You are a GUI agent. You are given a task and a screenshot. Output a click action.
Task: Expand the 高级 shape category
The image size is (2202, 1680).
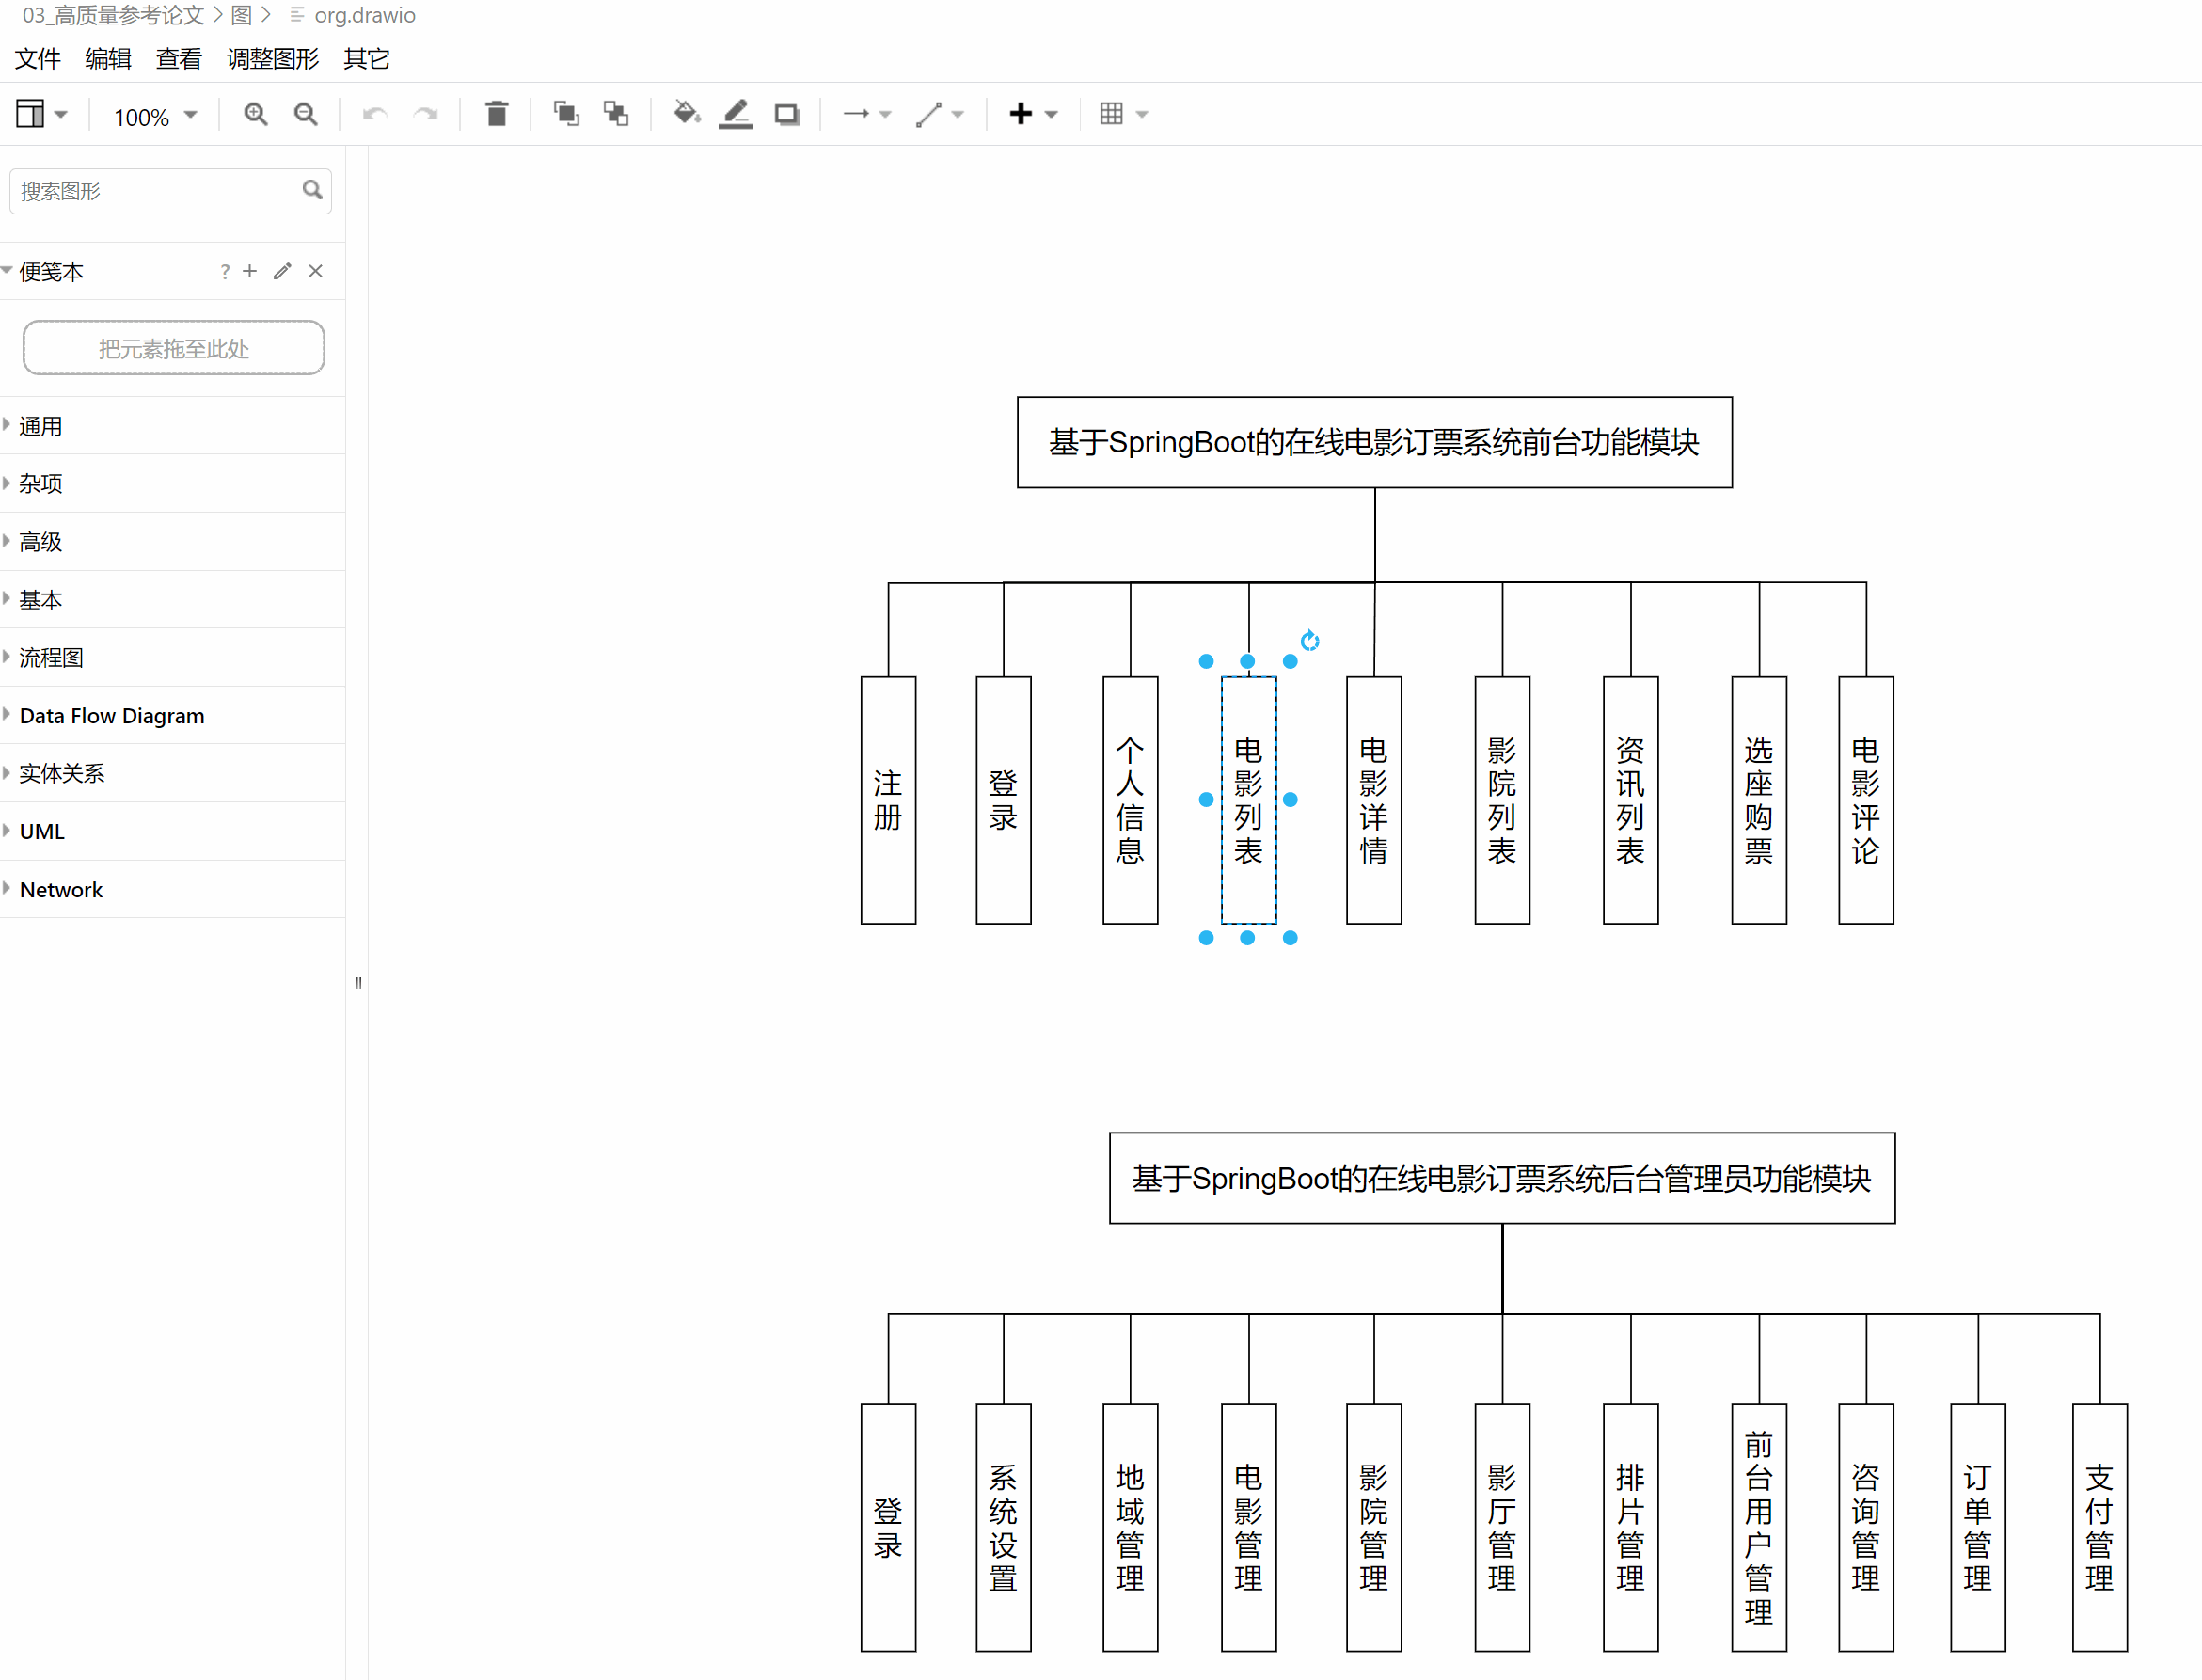(x=172, y=542)
